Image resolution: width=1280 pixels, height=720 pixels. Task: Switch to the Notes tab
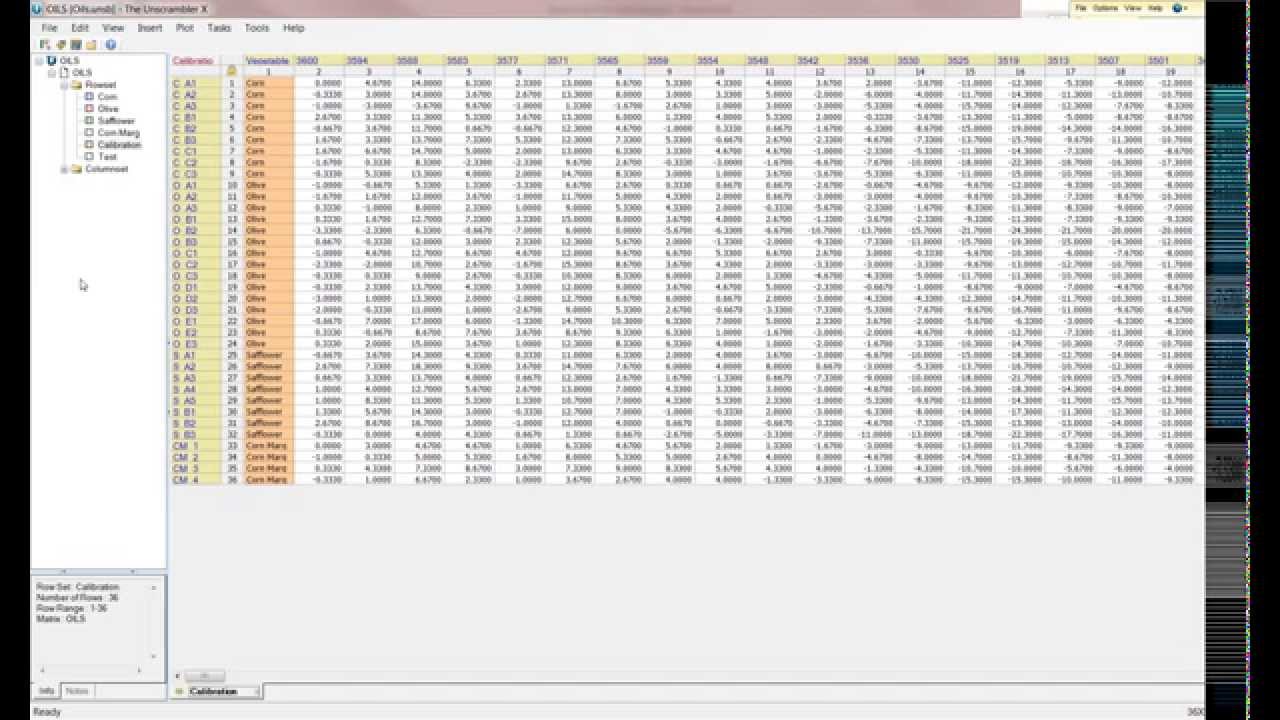tap(76, 691)
